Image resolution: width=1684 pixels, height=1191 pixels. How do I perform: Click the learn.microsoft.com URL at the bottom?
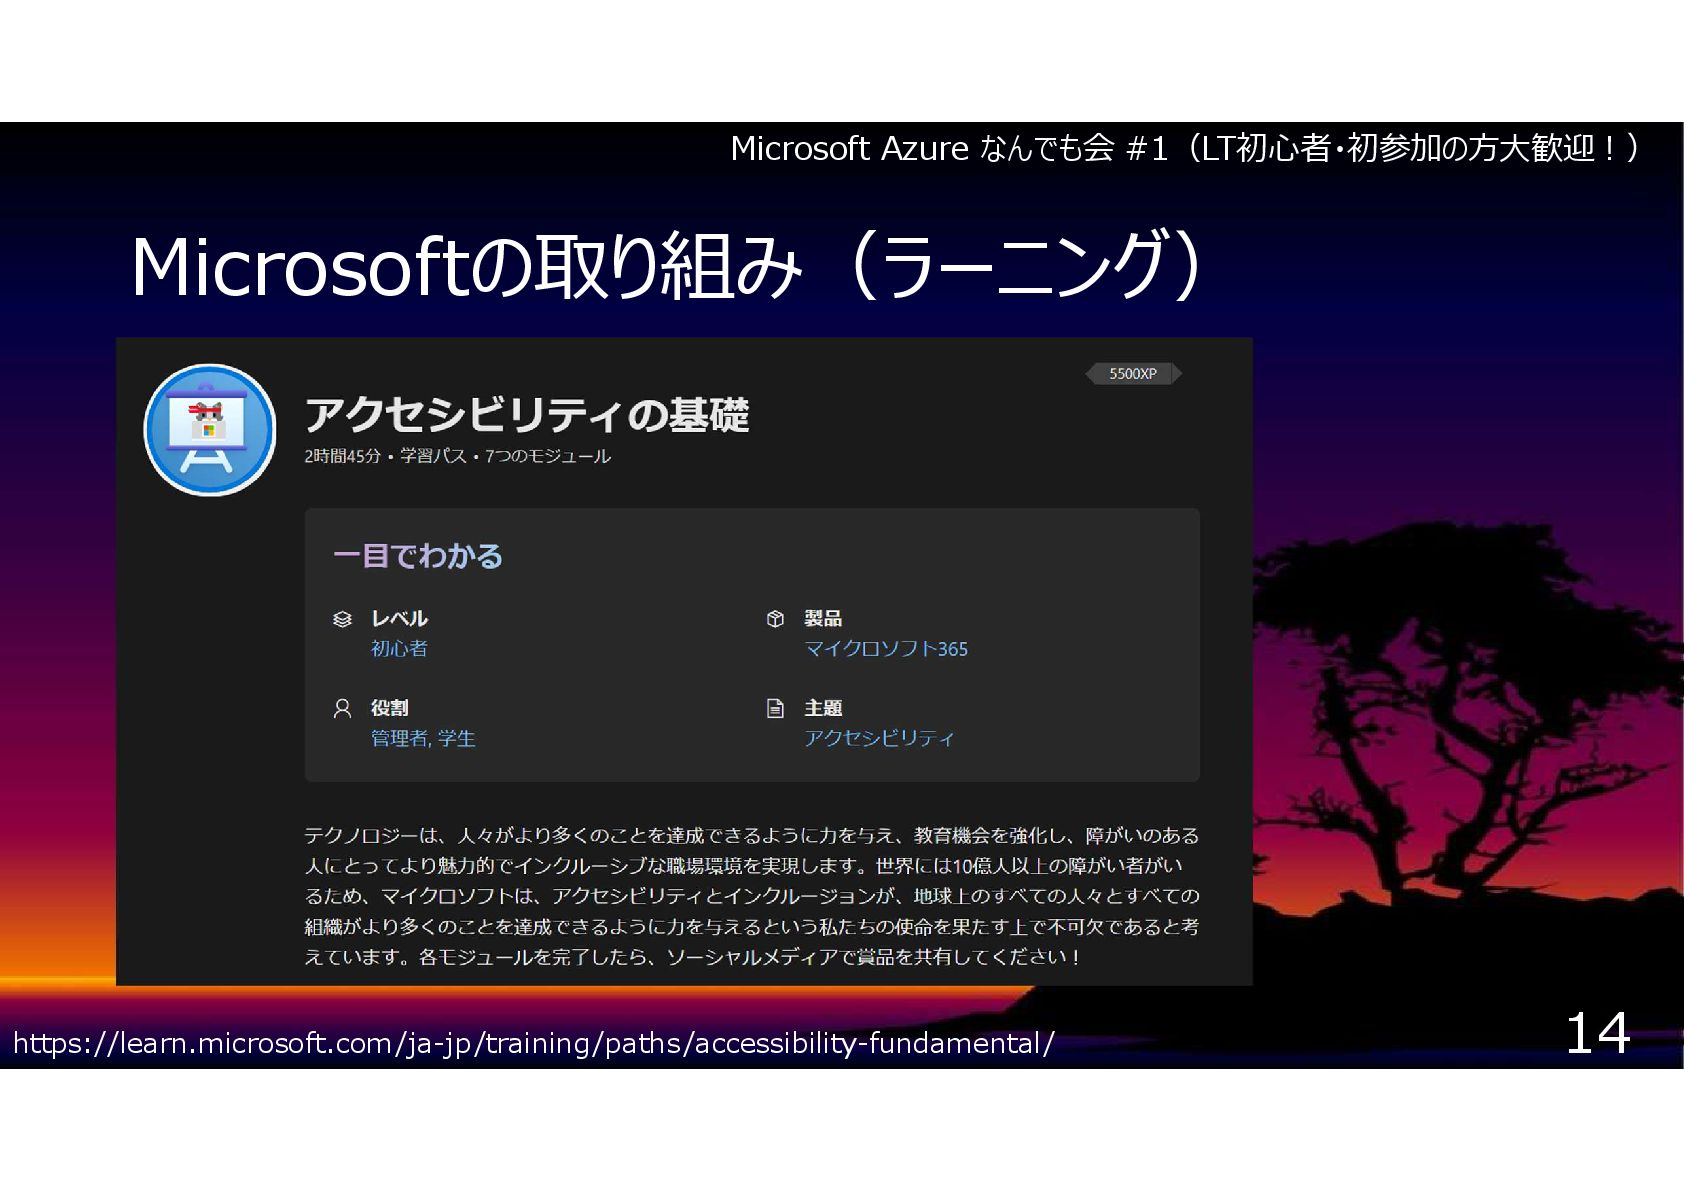pos(534,1044)
